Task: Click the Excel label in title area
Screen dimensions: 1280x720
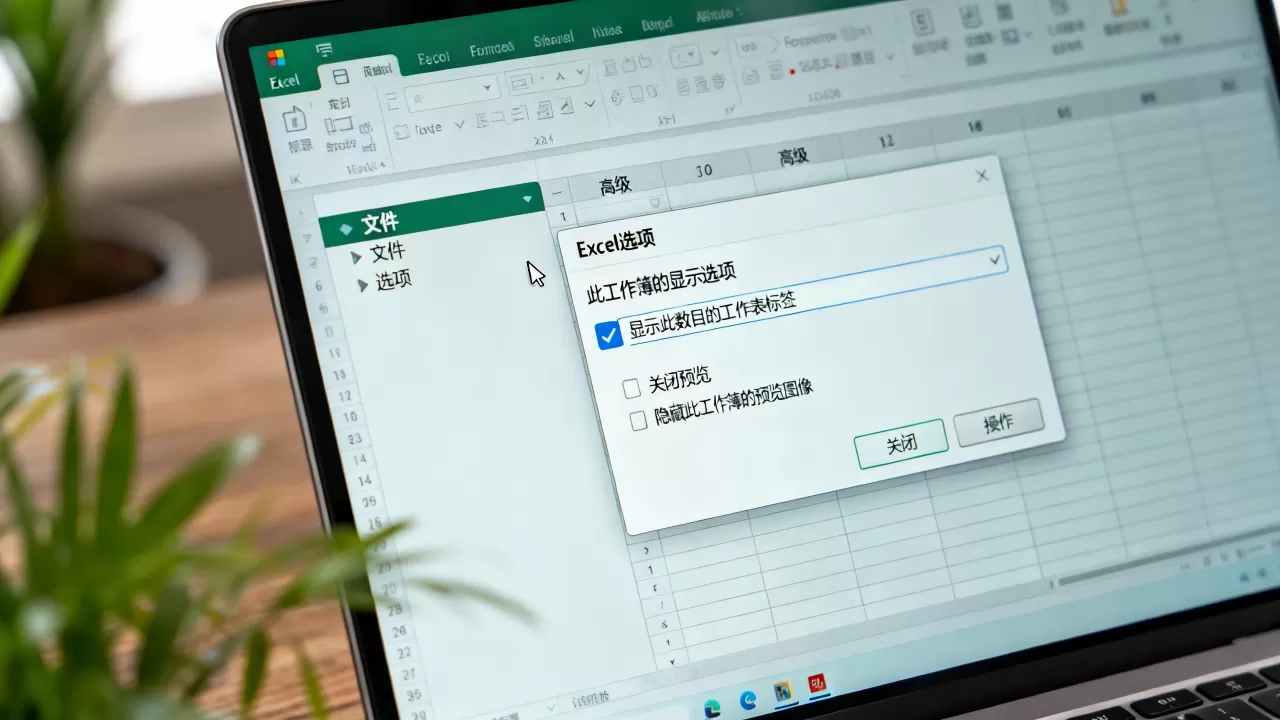Action: (x=284, y=81)
